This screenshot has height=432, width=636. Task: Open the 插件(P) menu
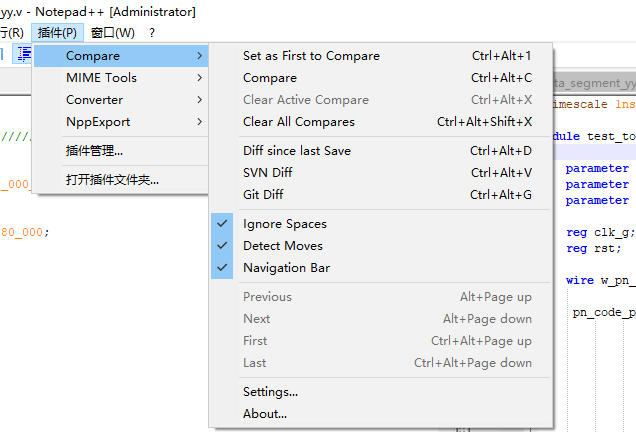coord(57,32)
